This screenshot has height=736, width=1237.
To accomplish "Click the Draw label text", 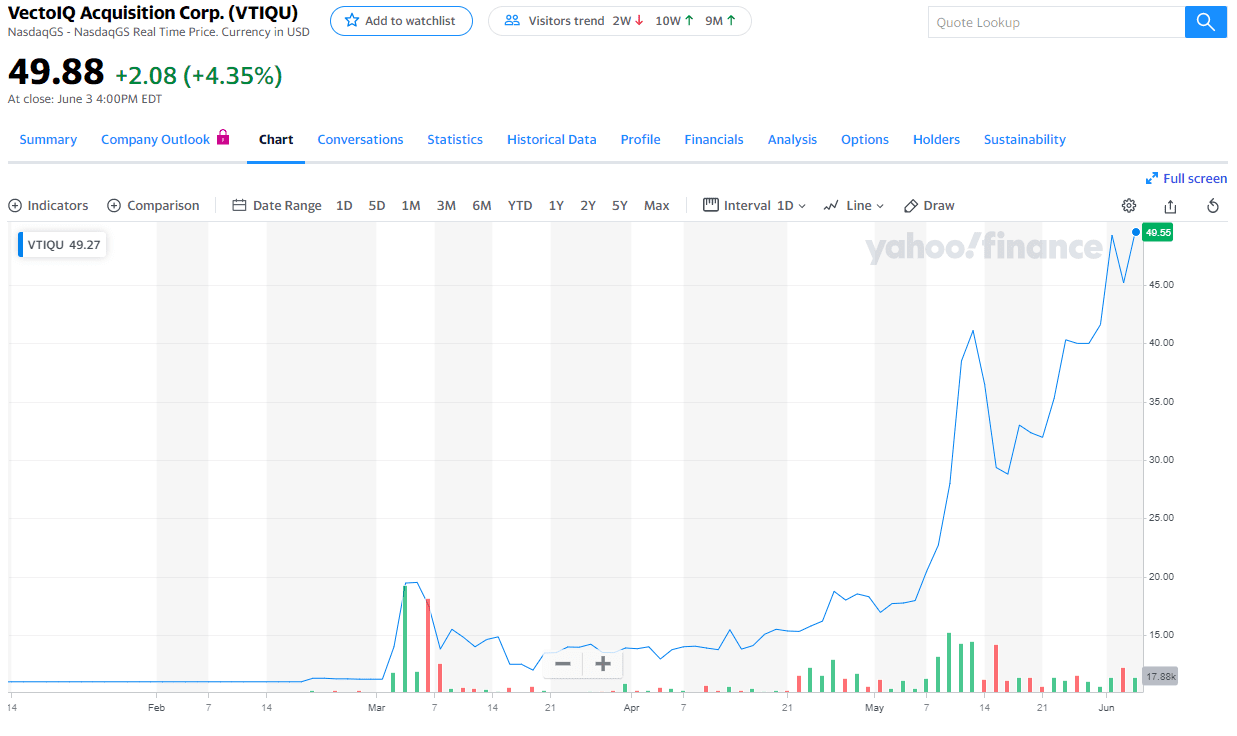I will [x=939, y=206].
